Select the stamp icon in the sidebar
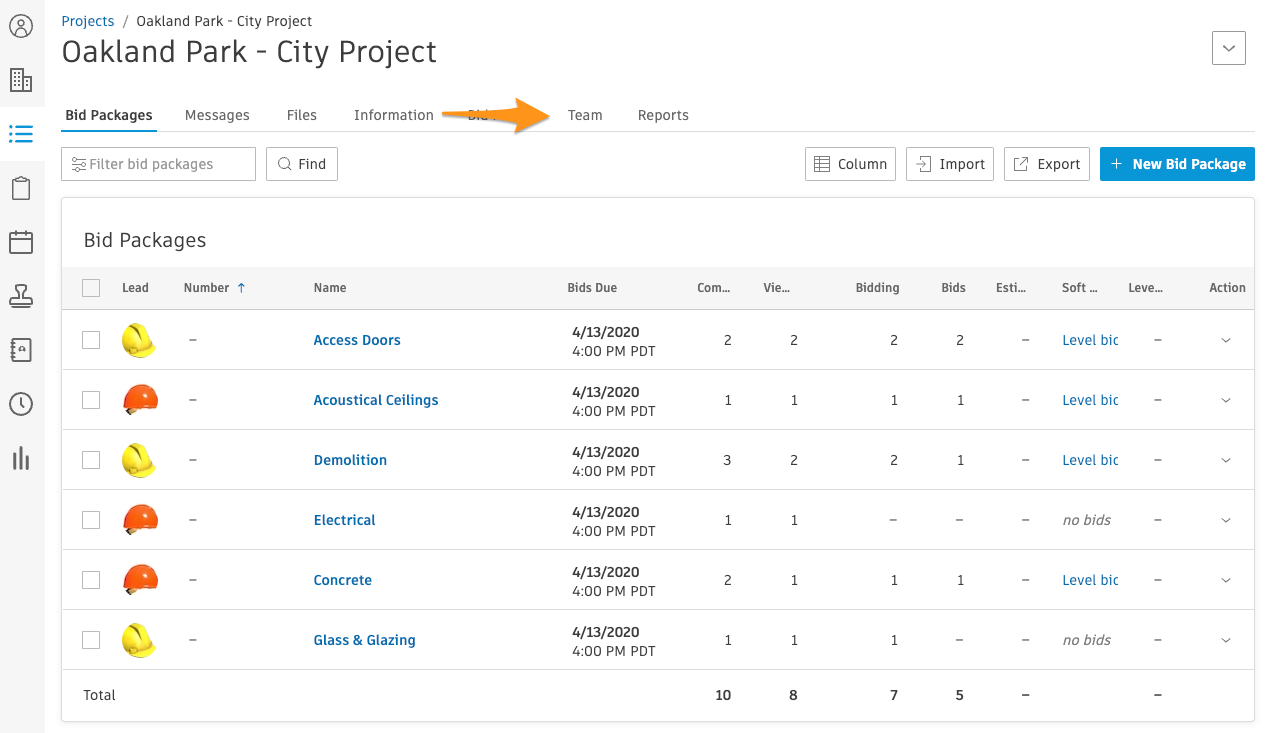 pos(22,296)
